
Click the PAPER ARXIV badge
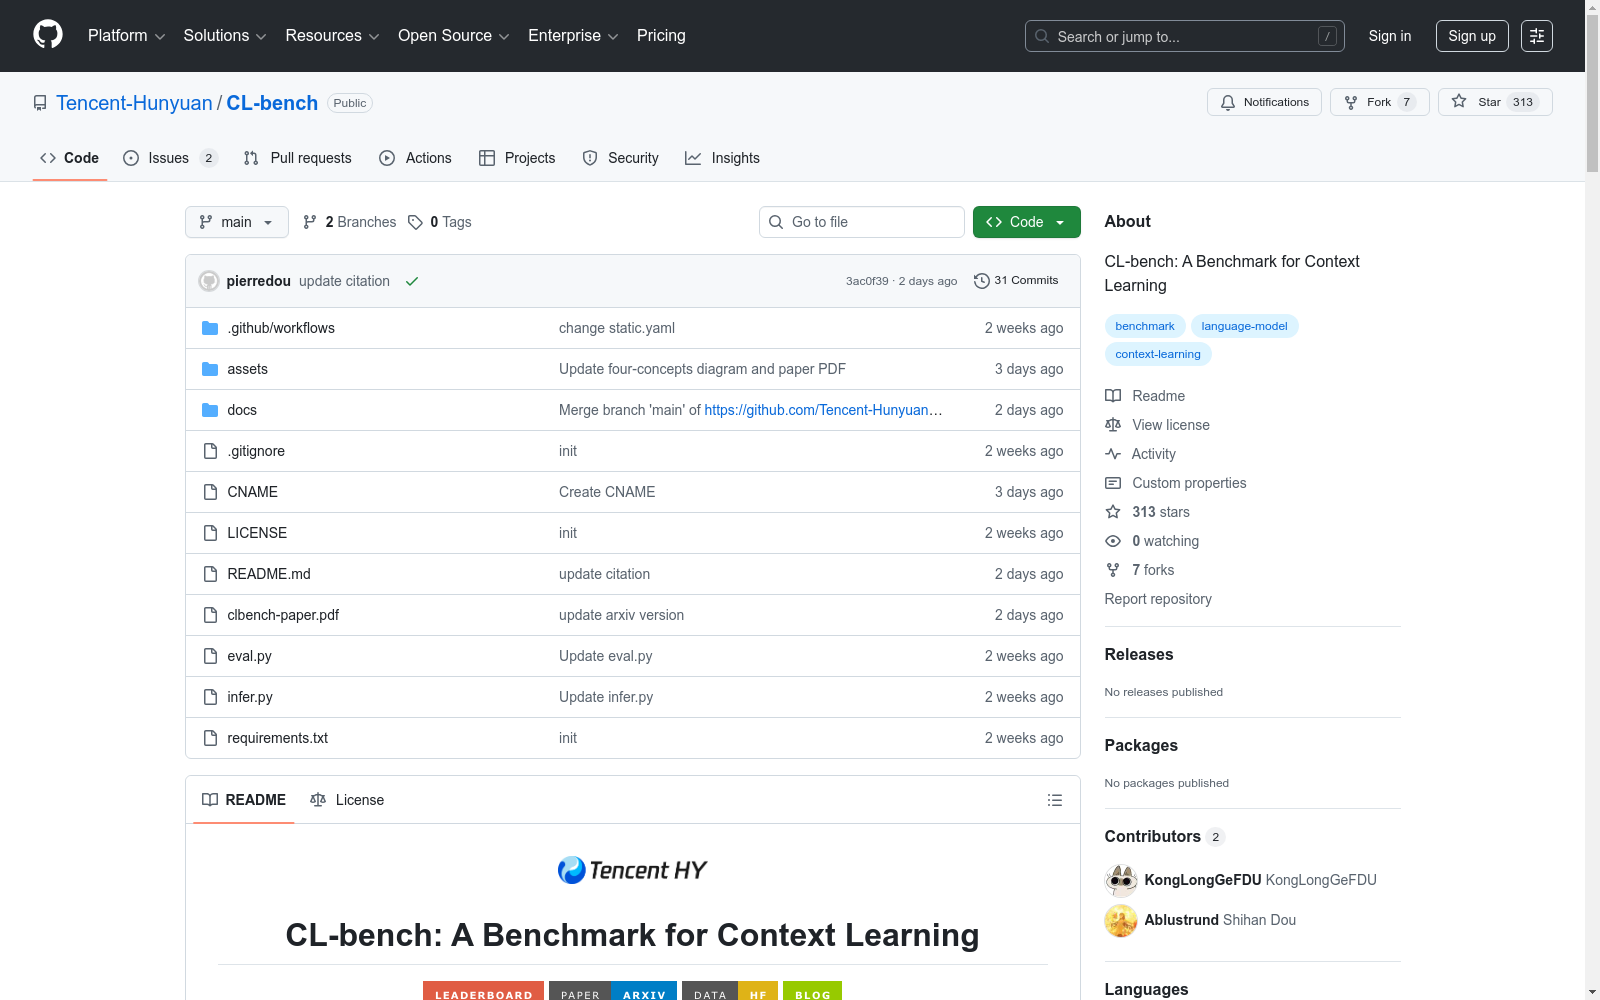coord(613,992)
